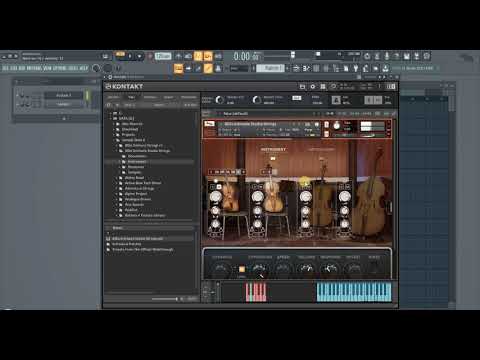480x360 pixels.
Task: Click the Kontakt rack view icon
Action: point(323,87)
